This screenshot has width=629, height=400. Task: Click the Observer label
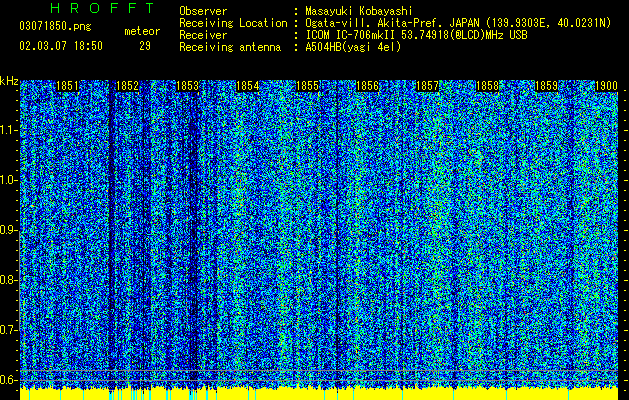coord(203,11)
